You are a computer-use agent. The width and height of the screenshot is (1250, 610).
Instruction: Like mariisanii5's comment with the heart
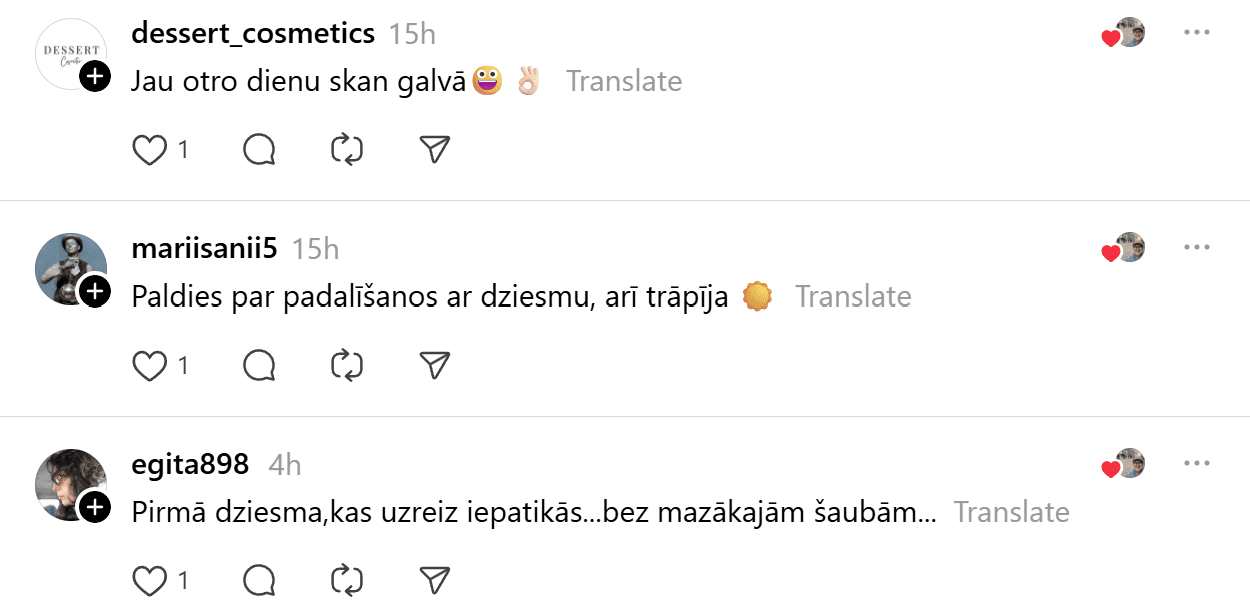149,366
